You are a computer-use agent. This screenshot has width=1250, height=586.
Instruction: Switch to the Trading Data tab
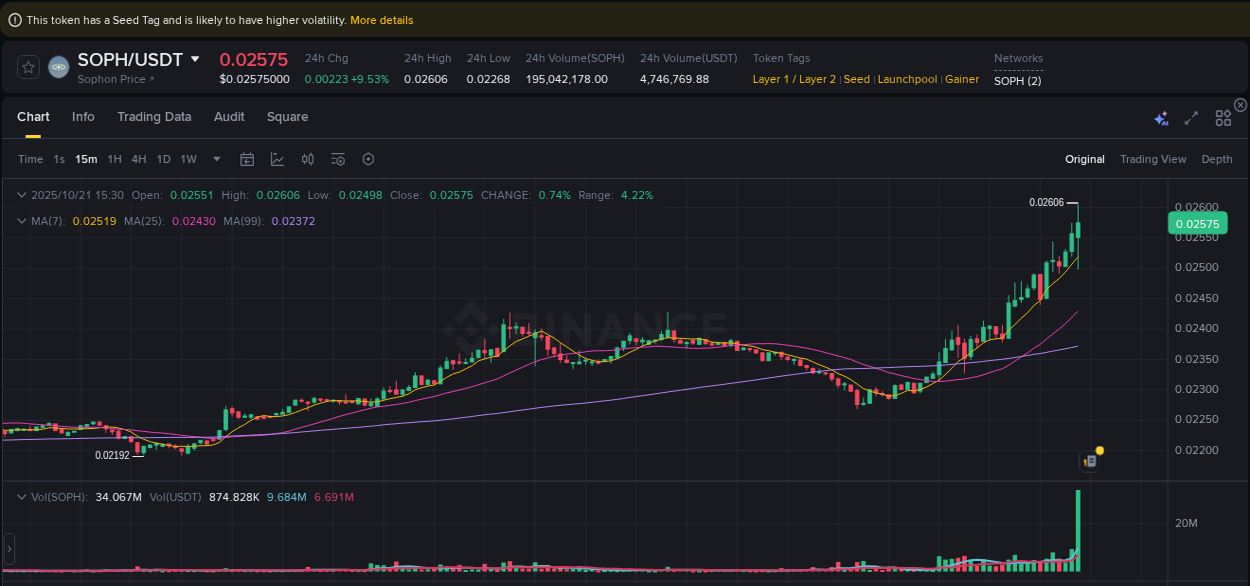coord(154,117)
